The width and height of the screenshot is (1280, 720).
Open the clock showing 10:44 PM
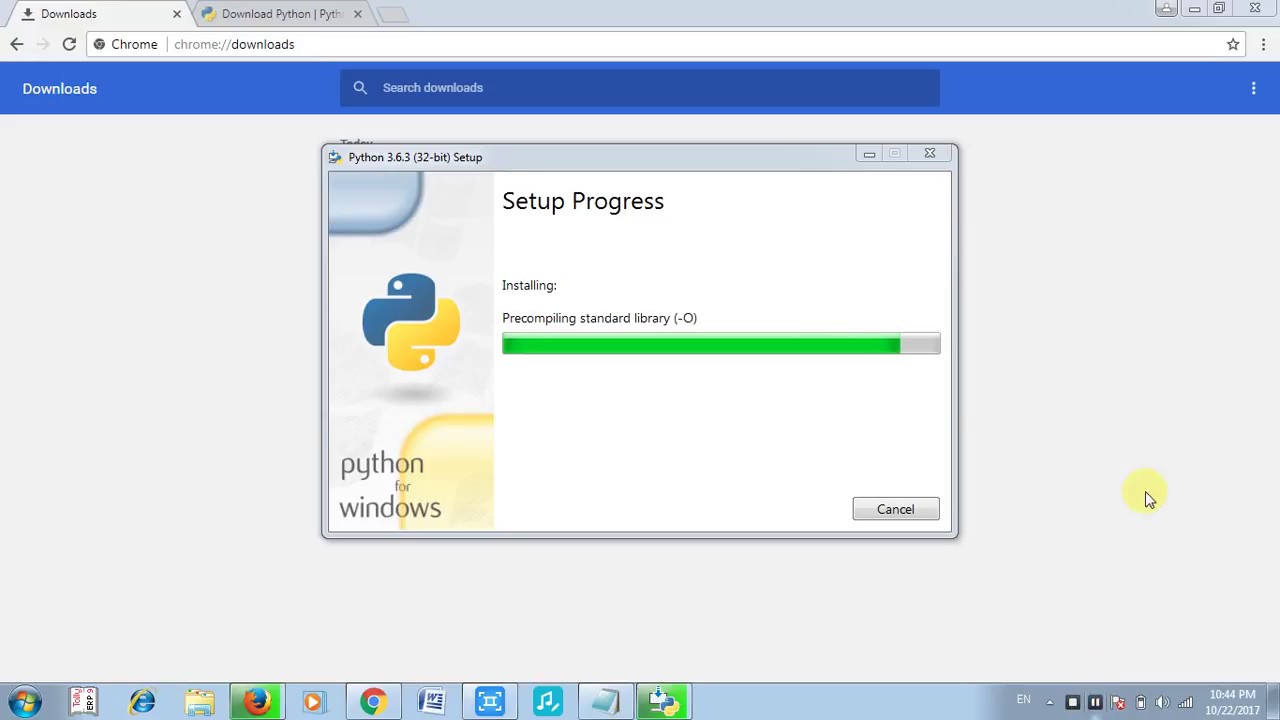click(1232, 702)
